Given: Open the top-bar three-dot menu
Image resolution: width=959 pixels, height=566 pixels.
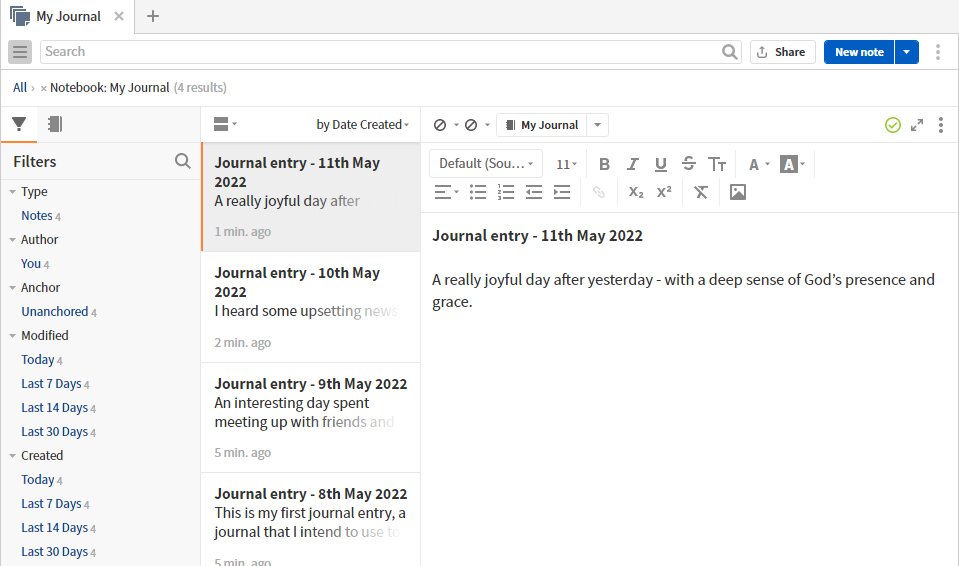Looking at the screenshot, I should click(938, 52).
